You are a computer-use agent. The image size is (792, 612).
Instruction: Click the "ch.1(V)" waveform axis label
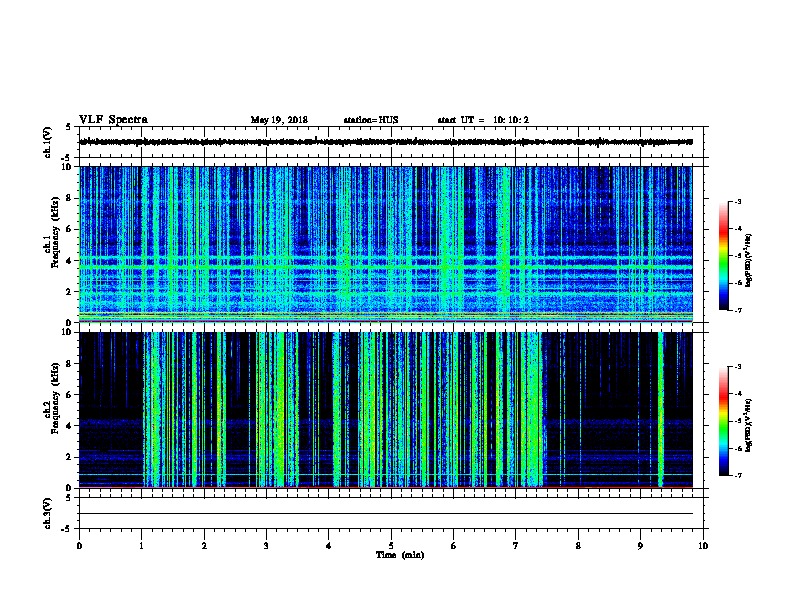pos(48,142)
